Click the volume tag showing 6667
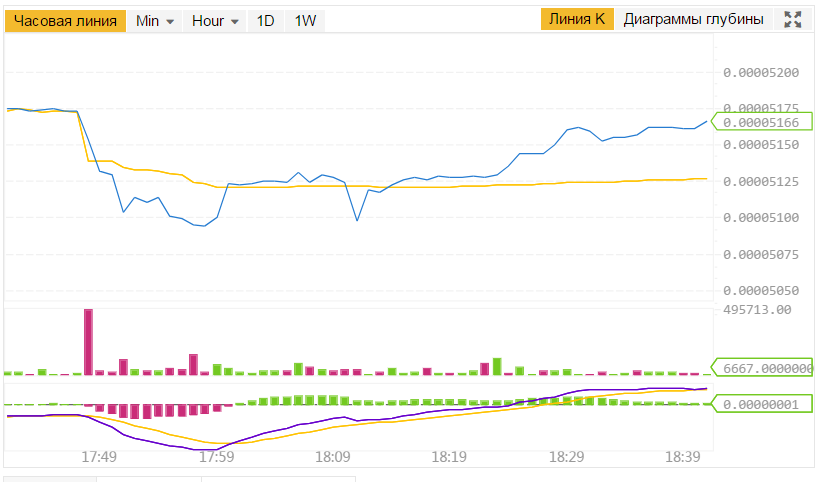Screen dimensions: 819x482 (x=765, y=367)
